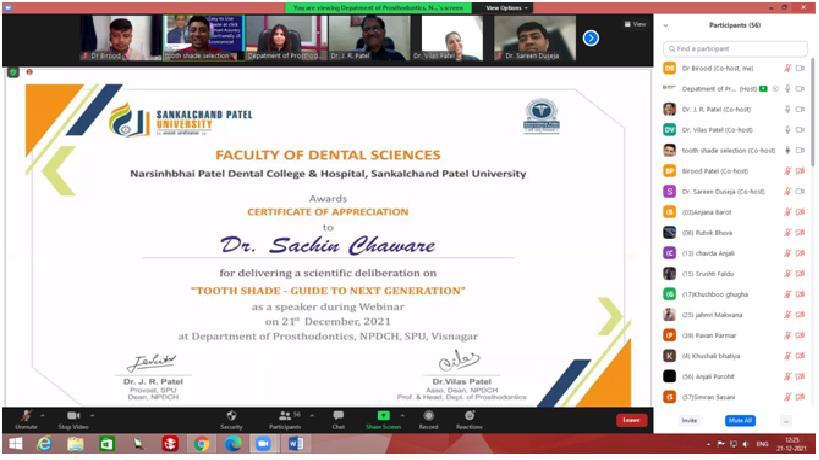The height and width of the screenshot is (460, 819).
Task: Click the blue next-page arrow in video strip
Action: 591,38
